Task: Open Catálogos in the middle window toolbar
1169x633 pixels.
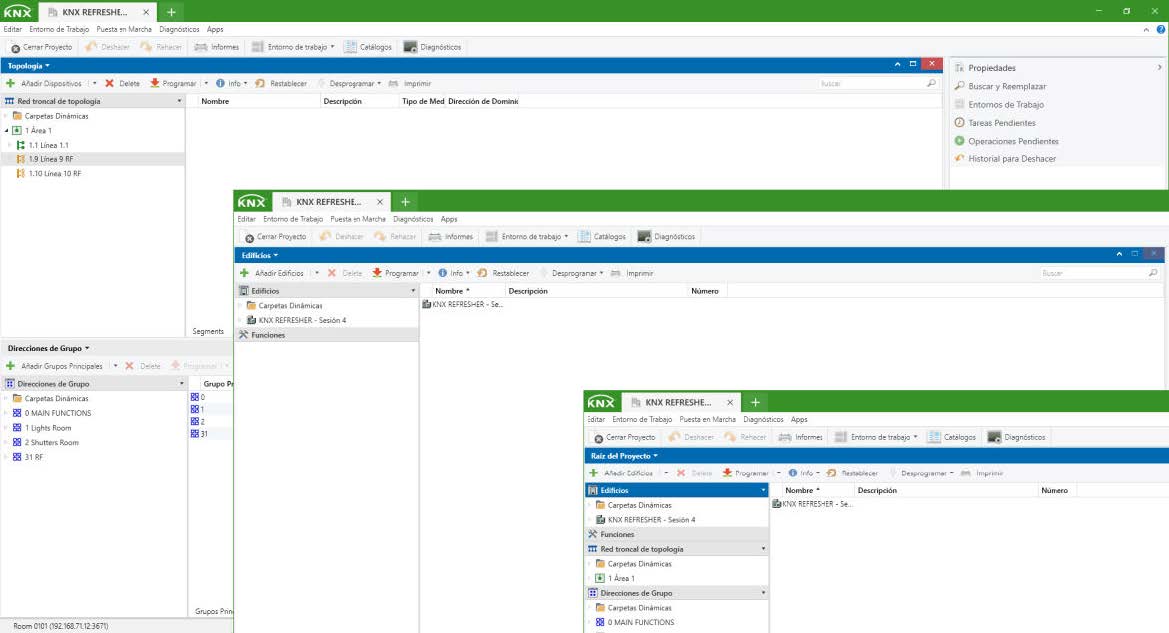Action: (602, 236)
